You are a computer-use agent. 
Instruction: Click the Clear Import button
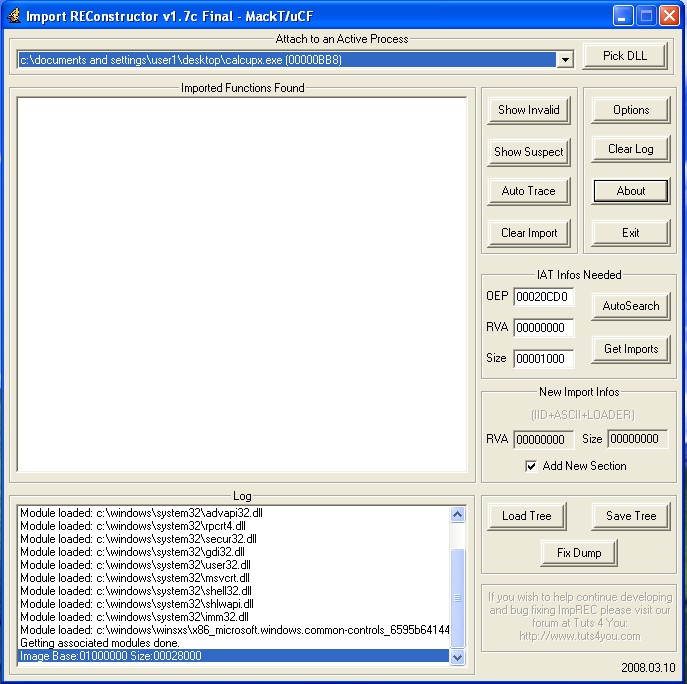(x=528, y=233)
